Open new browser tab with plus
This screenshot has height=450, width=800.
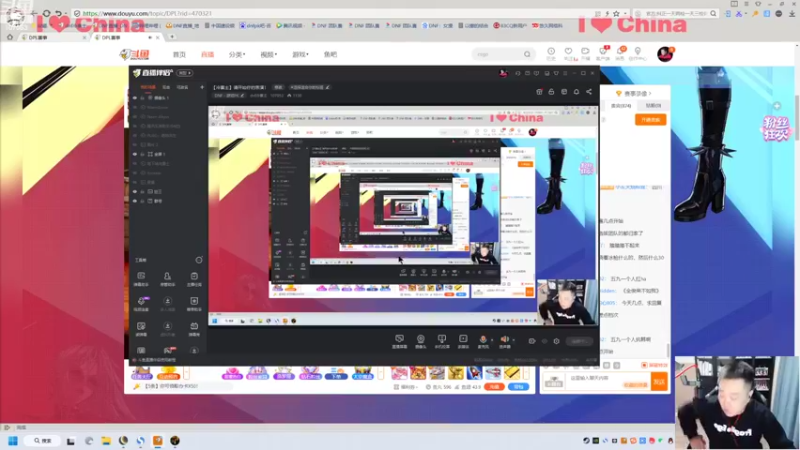tap(172, 37)
